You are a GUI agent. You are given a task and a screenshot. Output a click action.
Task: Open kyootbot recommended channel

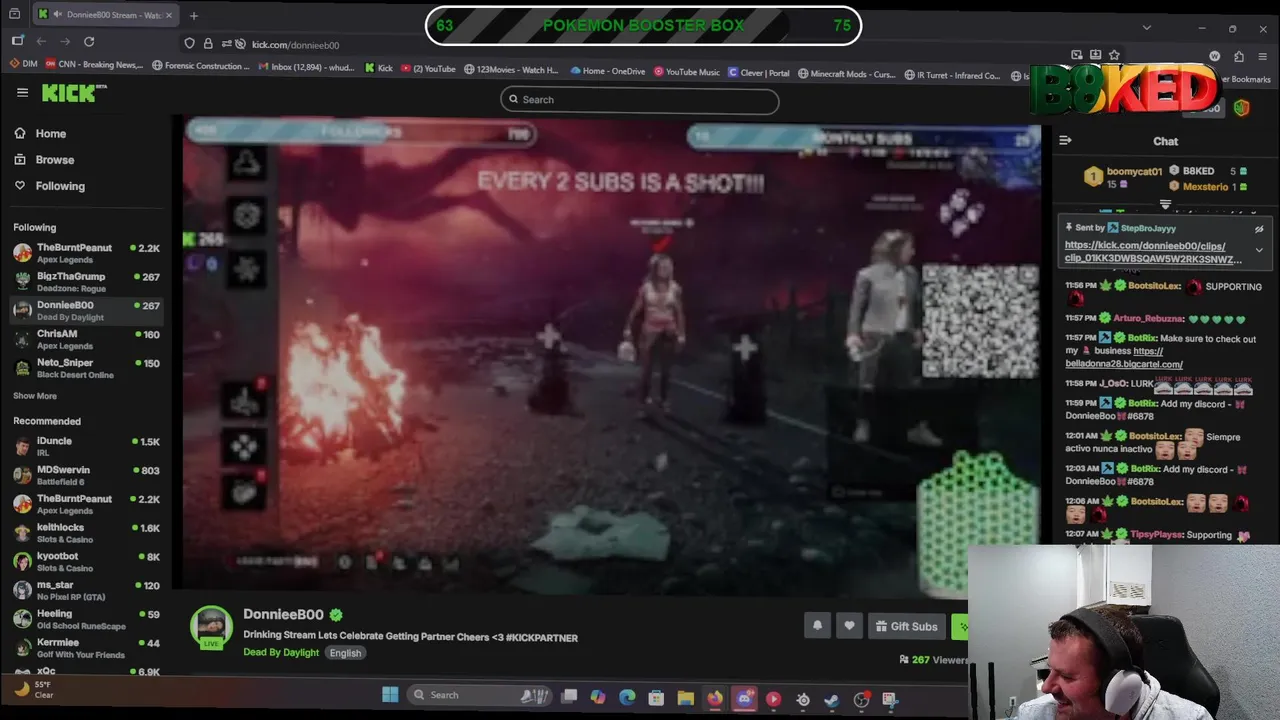tap(86, 561)
